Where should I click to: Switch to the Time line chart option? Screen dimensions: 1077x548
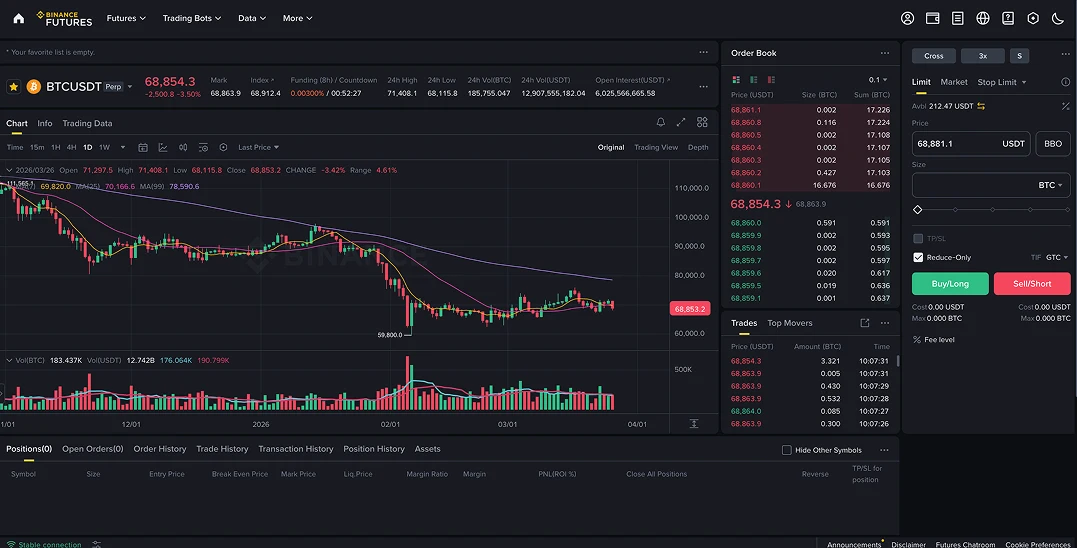14,148
